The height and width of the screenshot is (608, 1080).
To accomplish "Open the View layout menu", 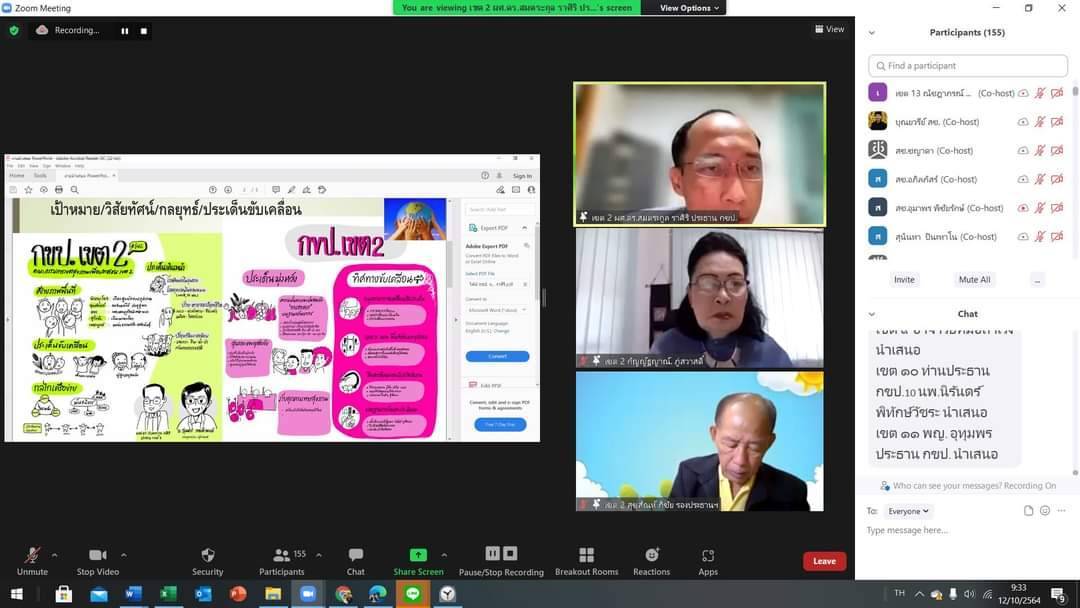I will tap(829, 29).
